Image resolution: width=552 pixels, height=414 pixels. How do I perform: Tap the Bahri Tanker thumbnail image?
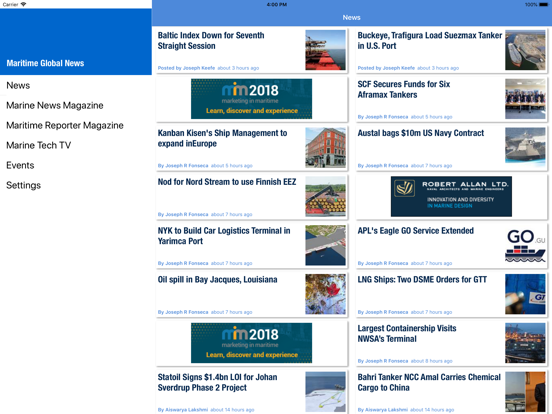525,392
